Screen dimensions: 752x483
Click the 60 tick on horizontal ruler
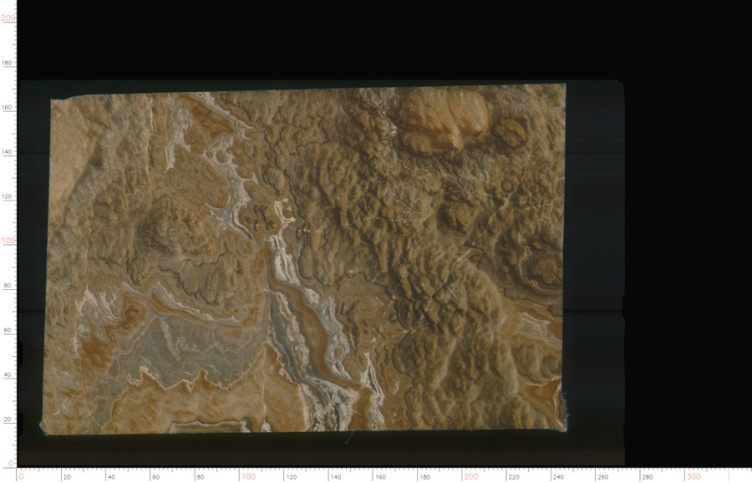click(155, 477)
